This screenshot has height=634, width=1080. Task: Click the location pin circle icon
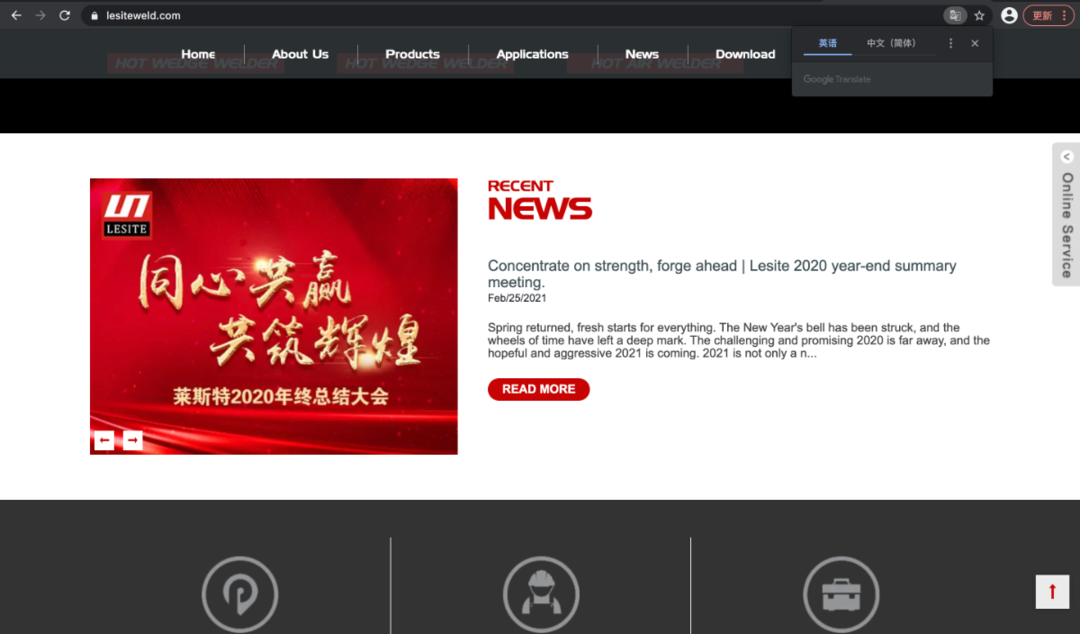coord(240,594)
